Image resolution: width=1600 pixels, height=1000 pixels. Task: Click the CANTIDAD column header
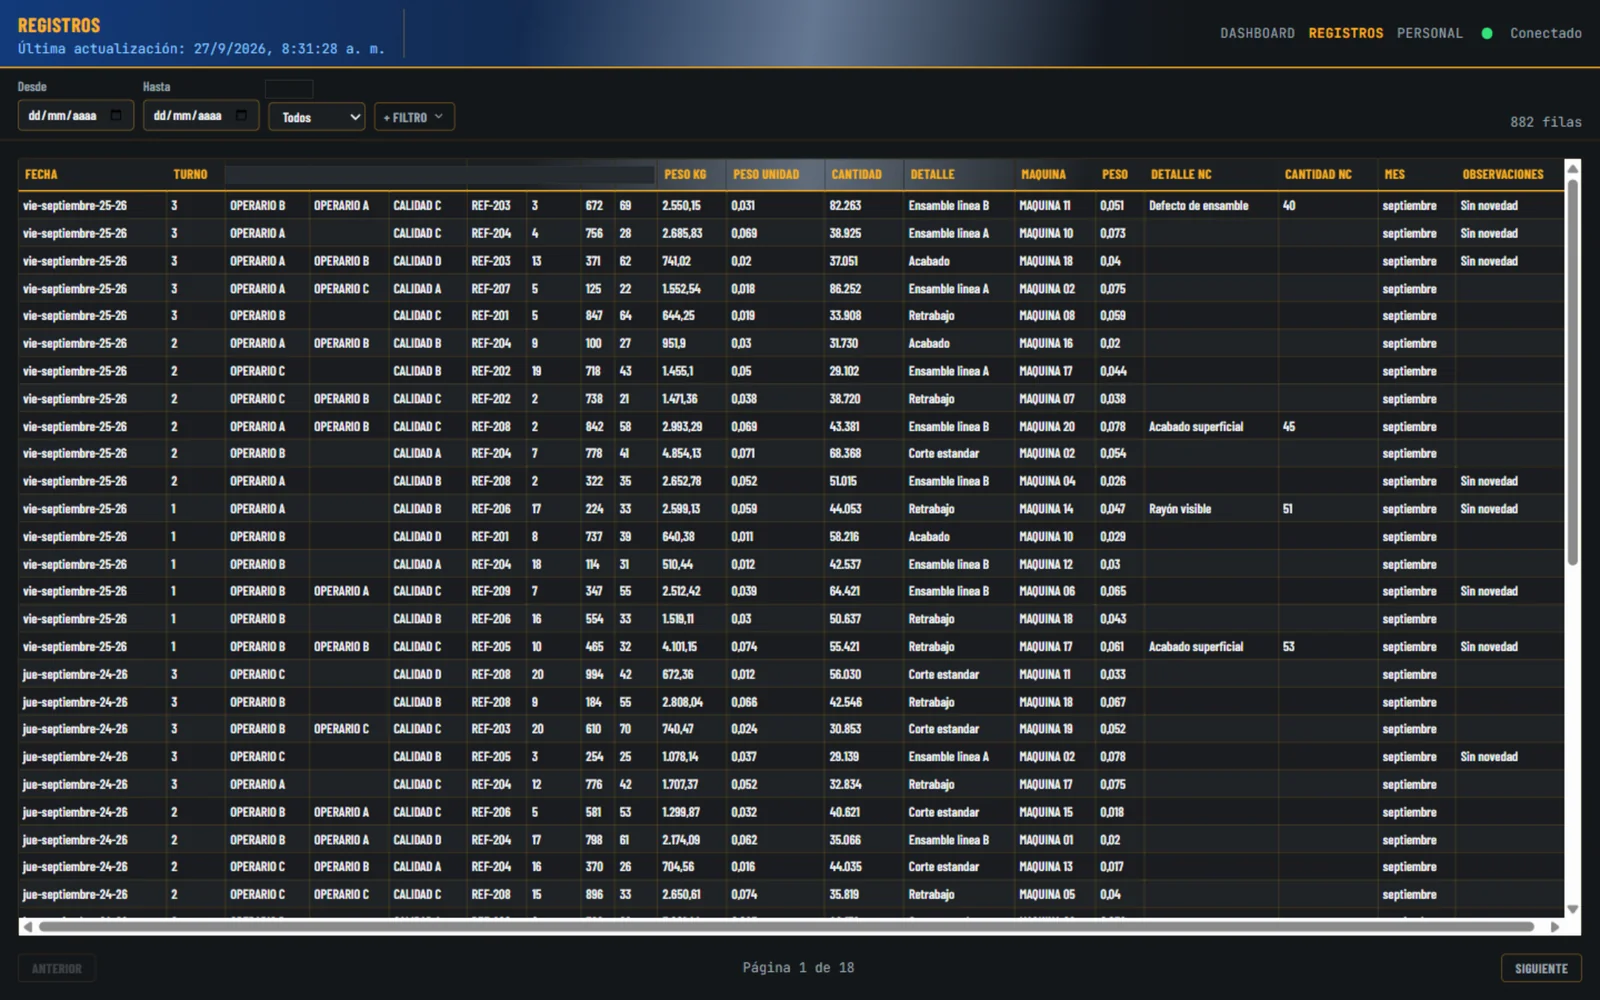coord(857,175)
